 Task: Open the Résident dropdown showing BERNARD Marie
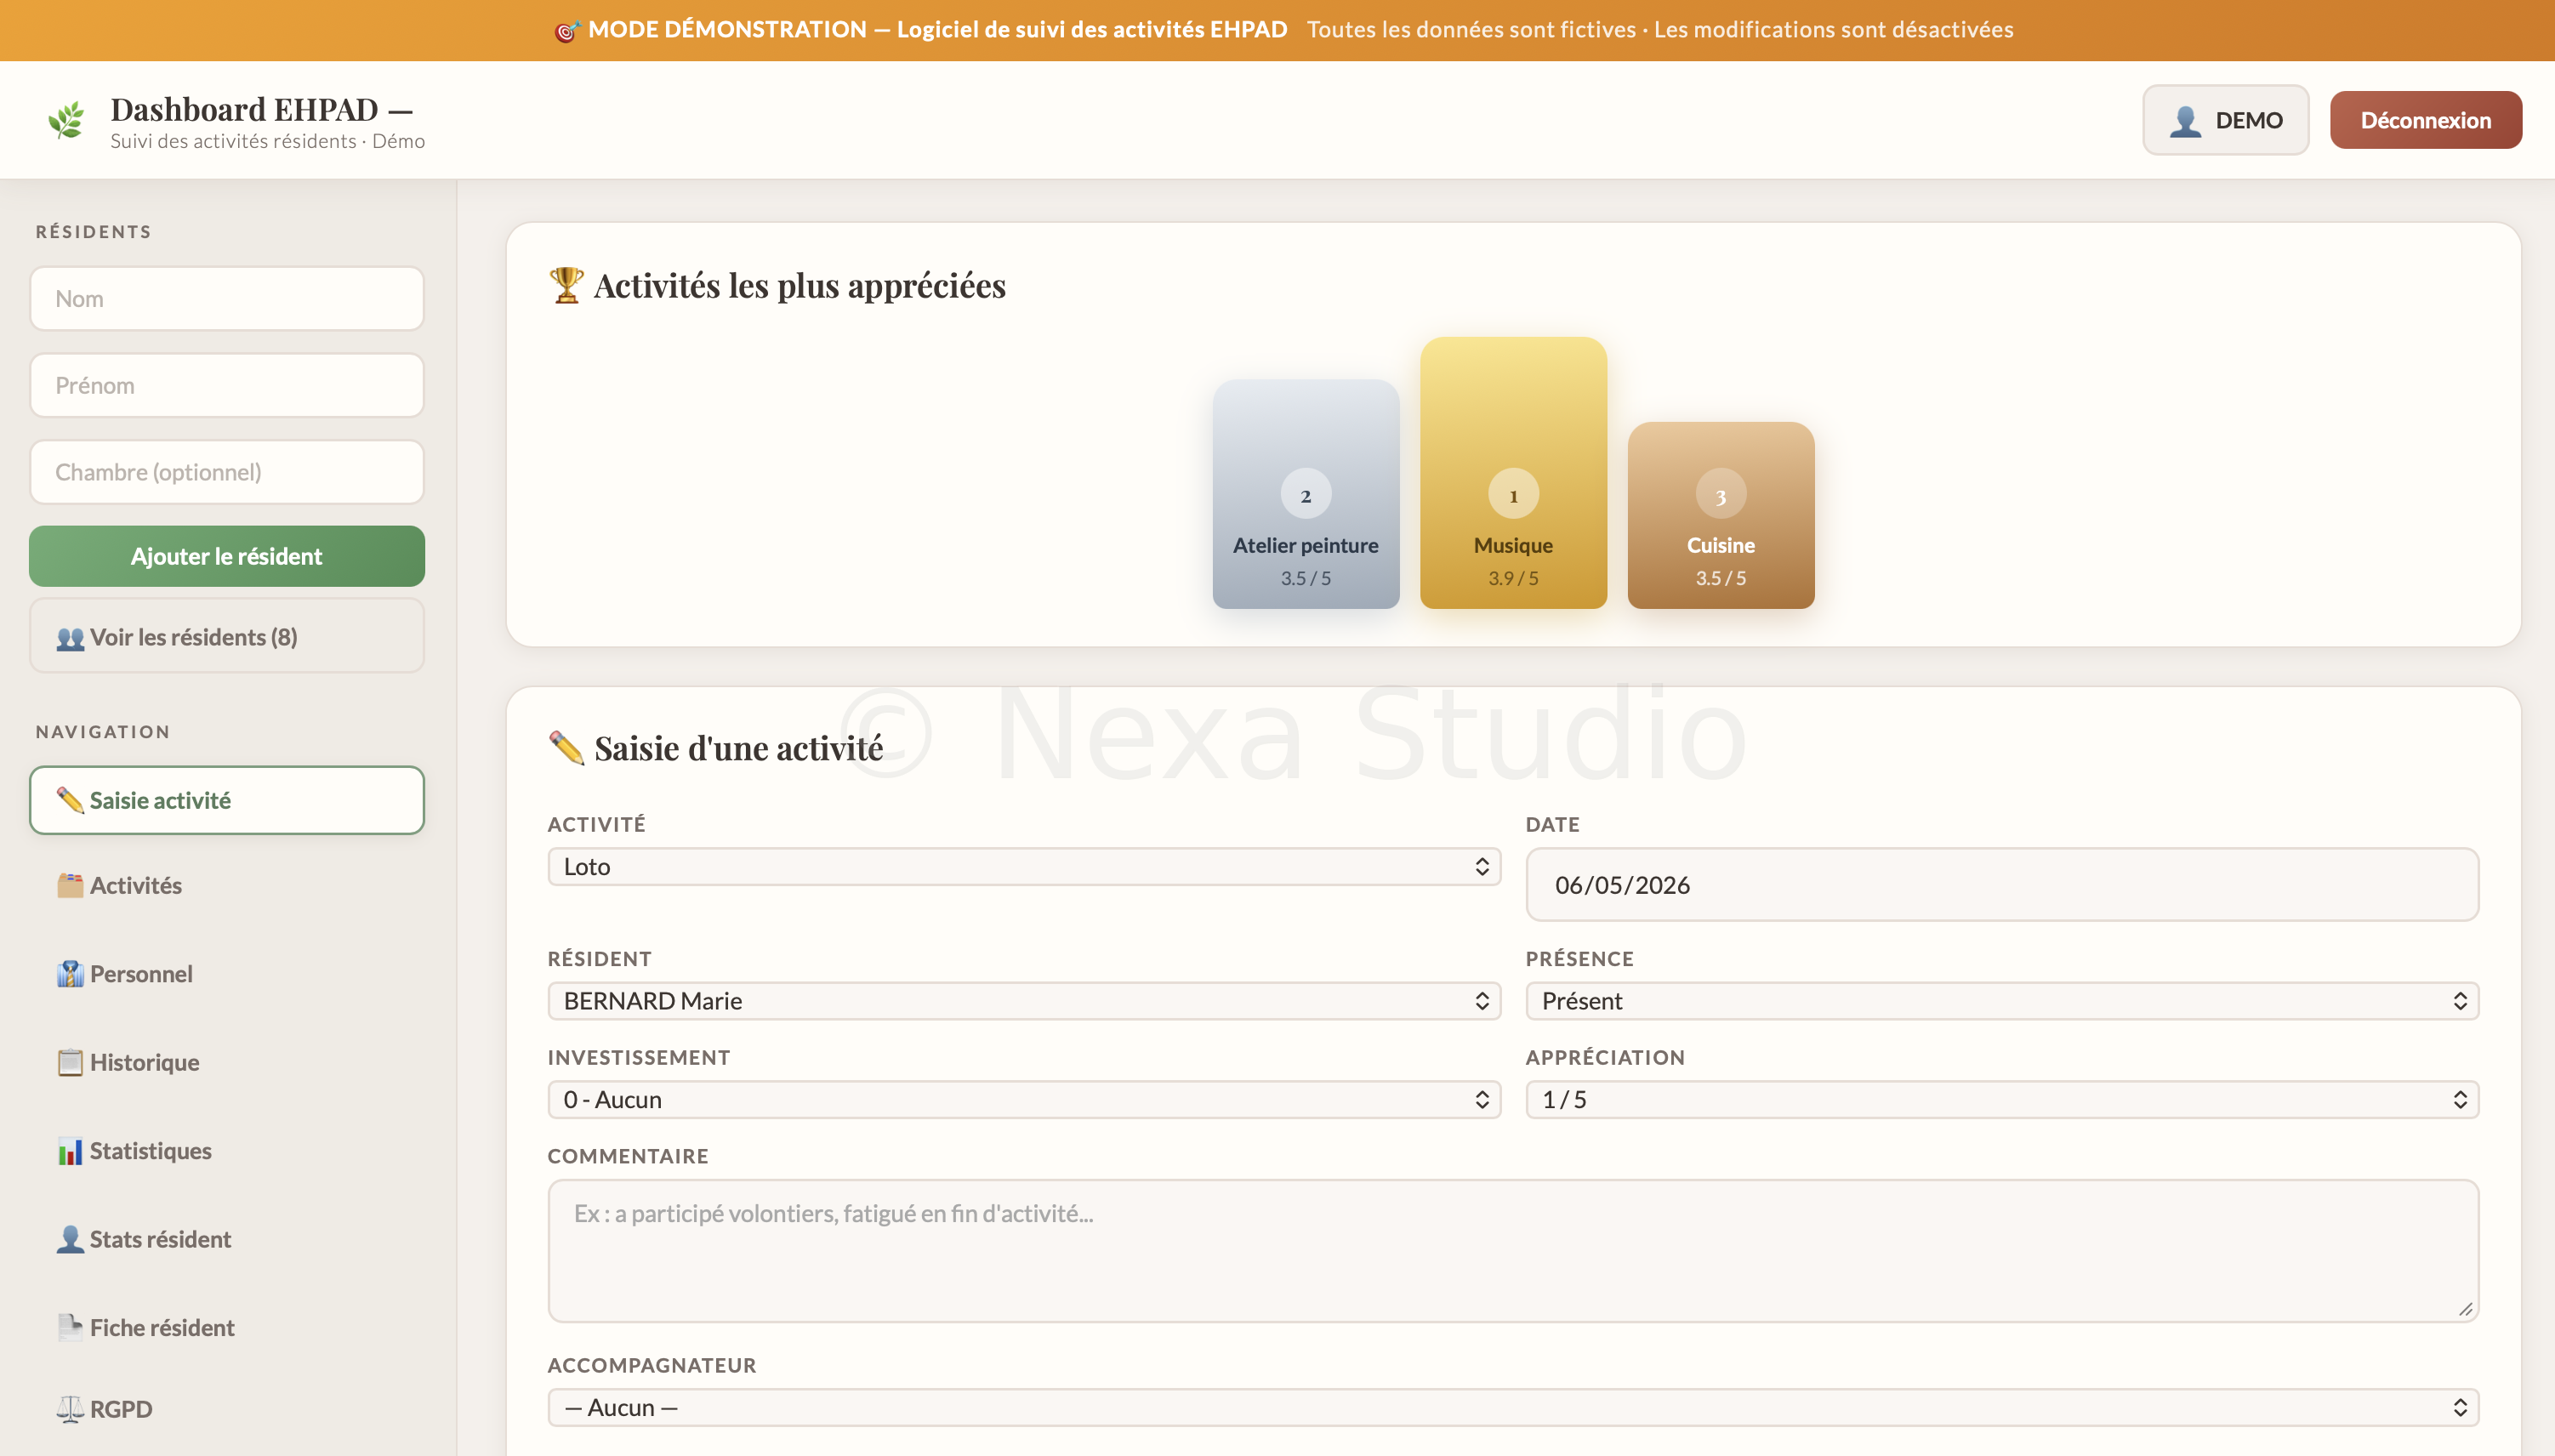[1024, 1001]
